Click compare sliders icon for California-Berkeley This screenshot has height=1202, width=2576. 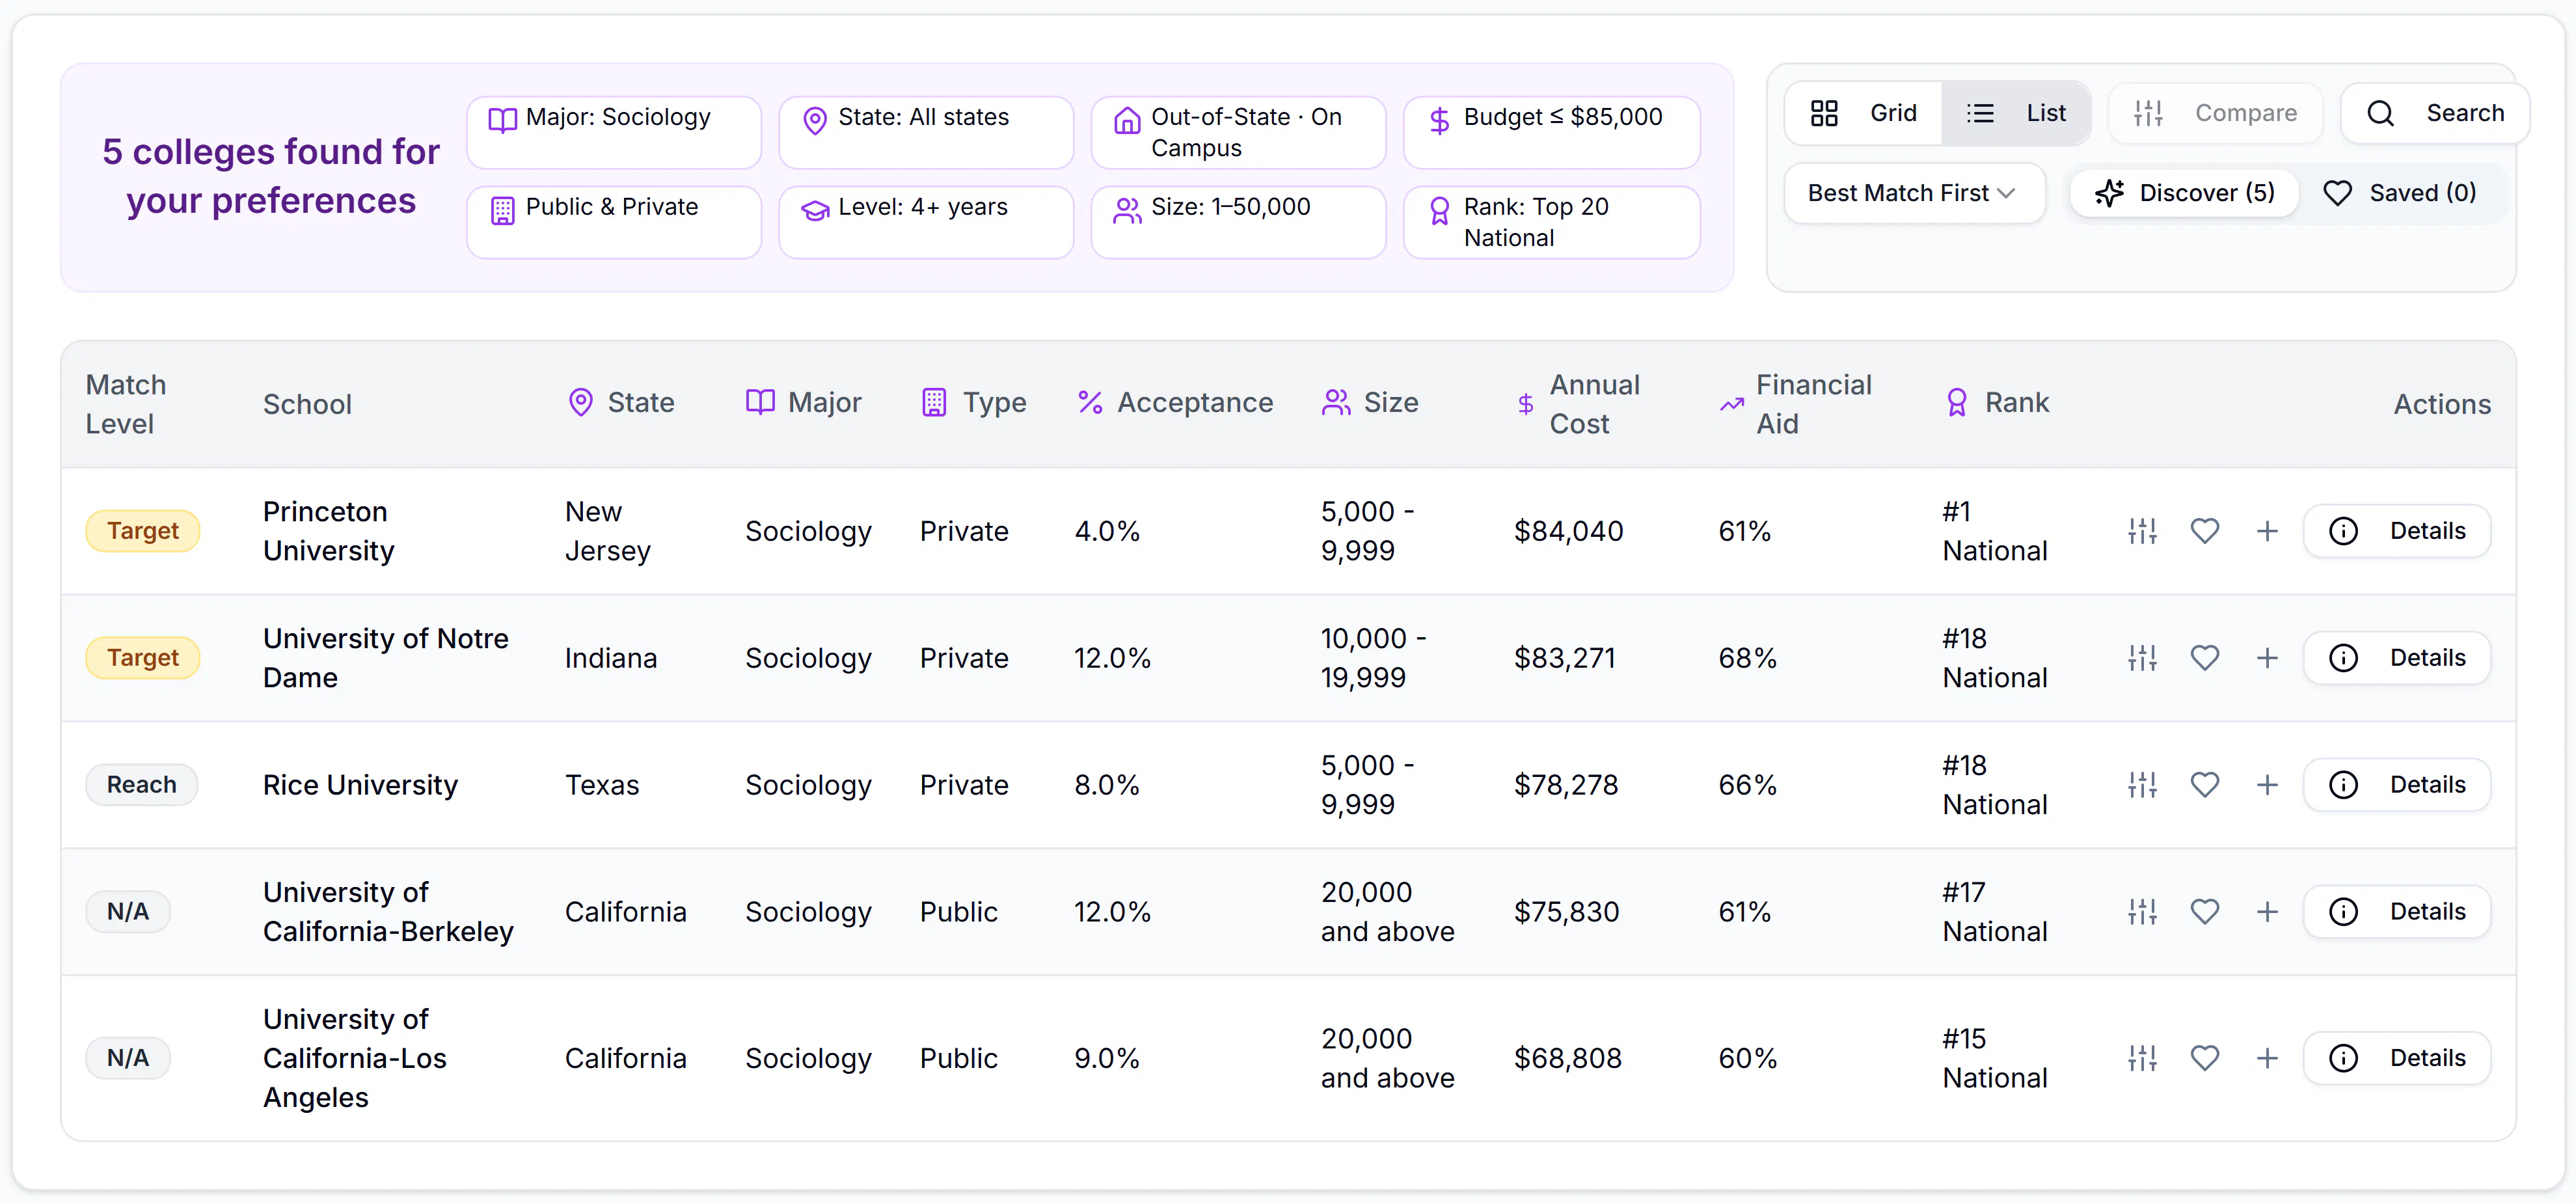(x=2142, y=912)
